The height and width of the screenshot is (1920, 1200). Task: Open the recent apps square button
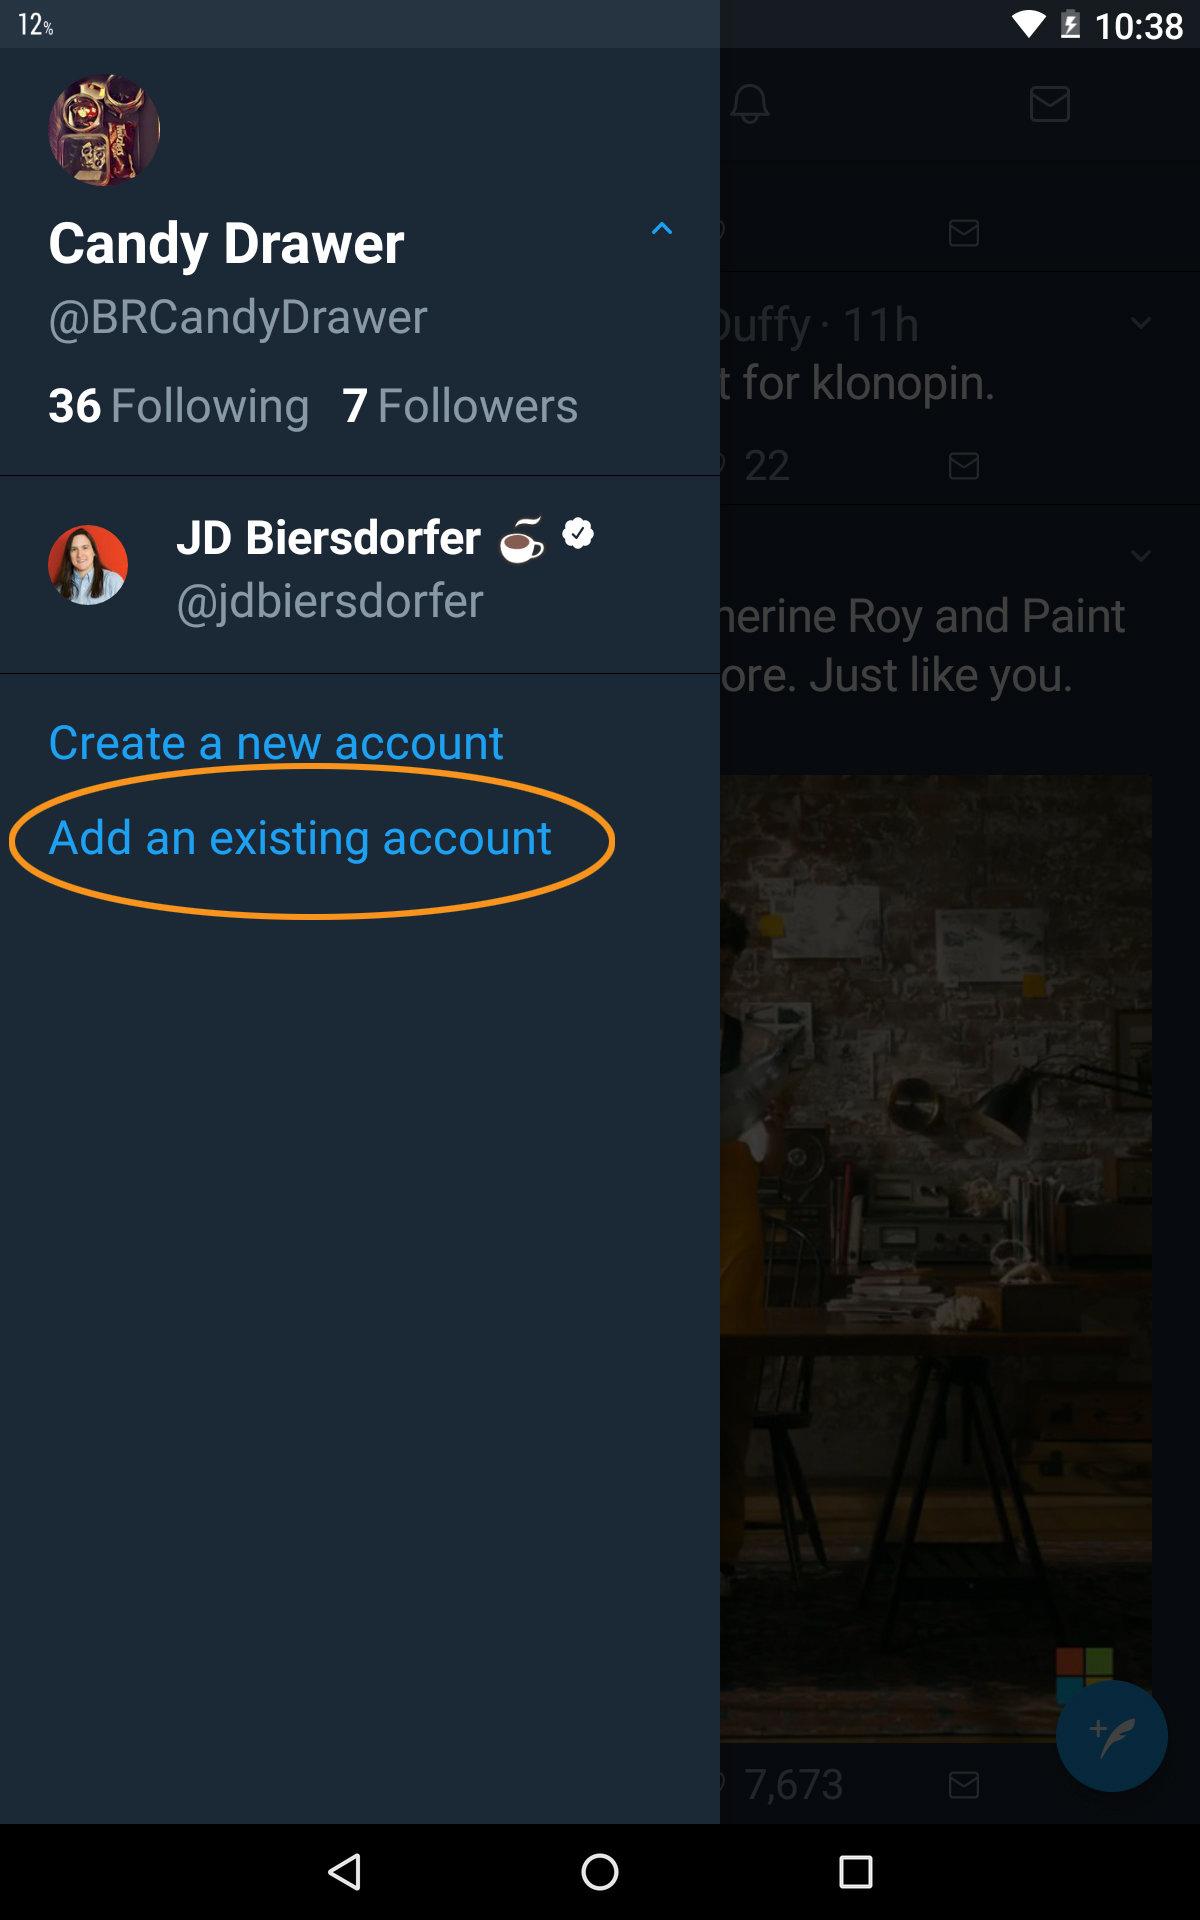(x=855, y=1871)
